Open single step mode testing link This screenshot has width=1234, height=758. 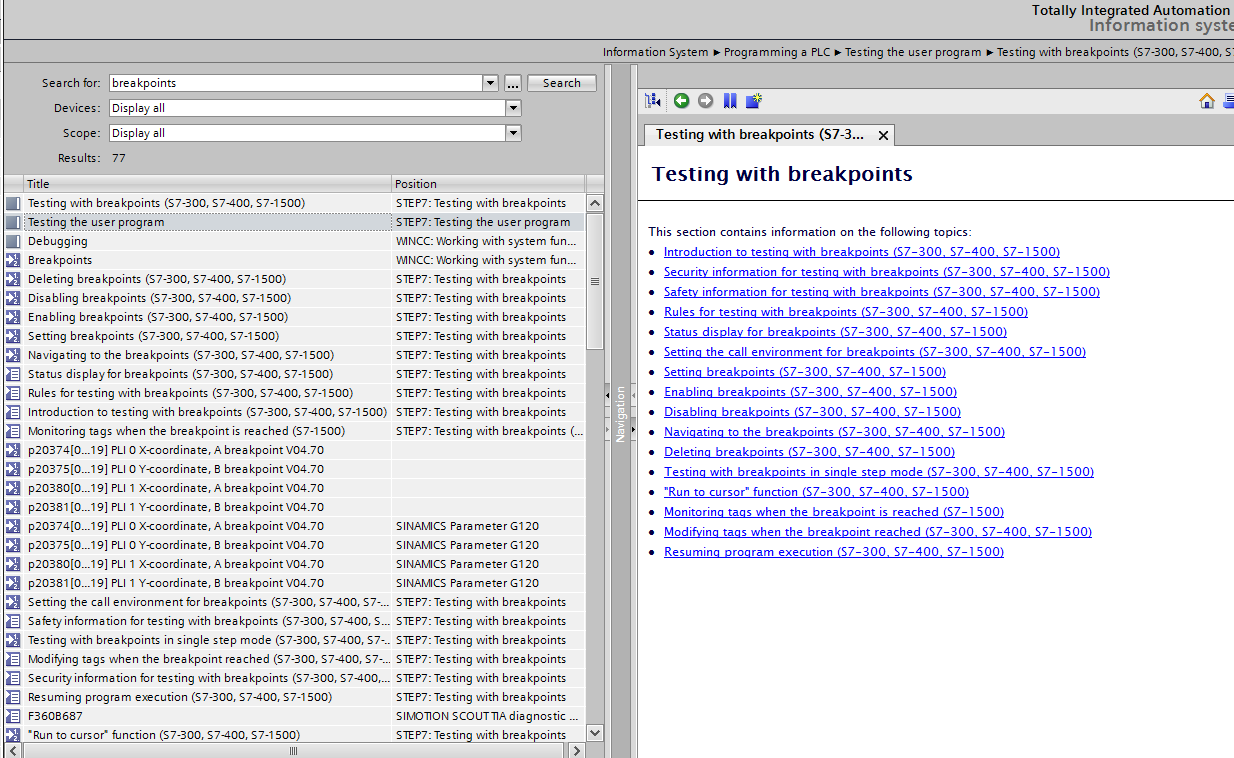(x=879, y=472)
